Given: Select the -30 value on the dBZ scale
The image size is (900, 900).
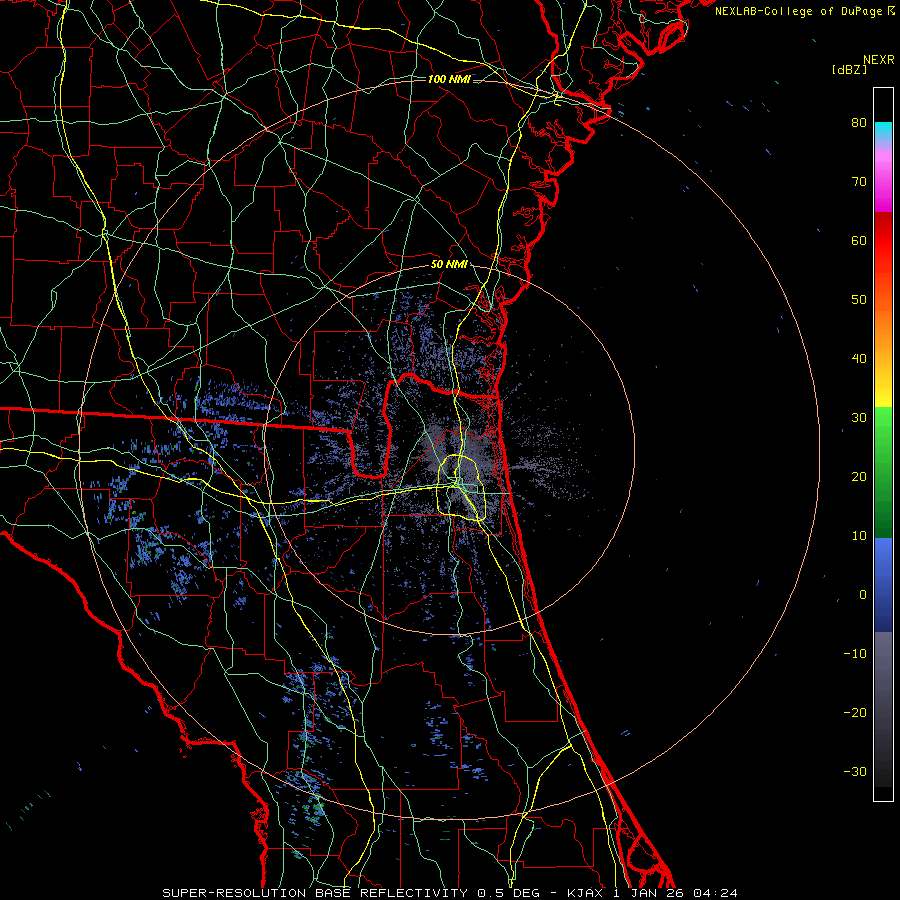Looking at the screenshot, I should (855, 772).
